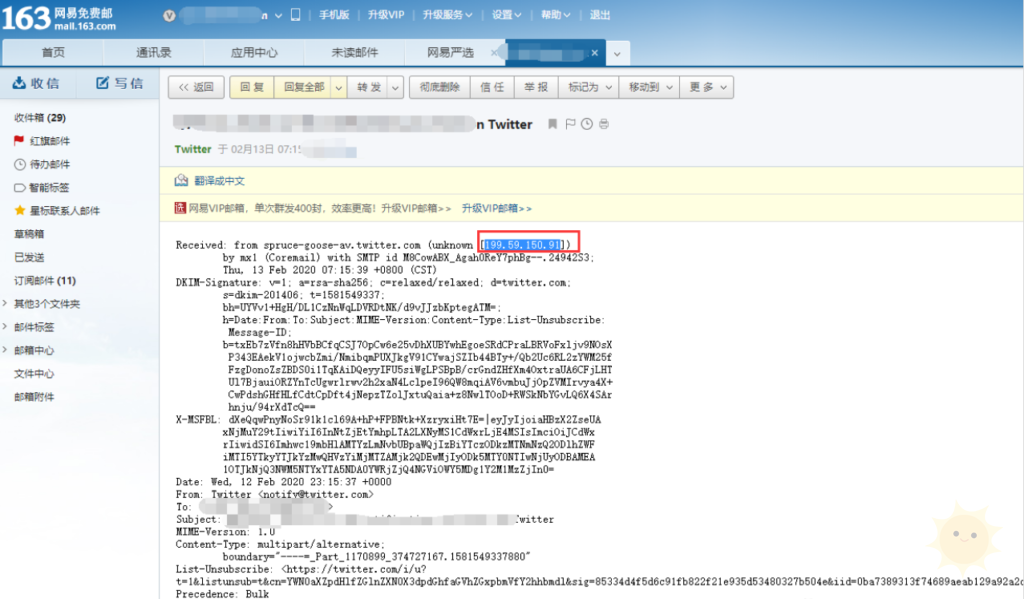The image size is (1024, 599).
Task: Expand the 回复全部 dropdown arrow
Action: (338, 88)
